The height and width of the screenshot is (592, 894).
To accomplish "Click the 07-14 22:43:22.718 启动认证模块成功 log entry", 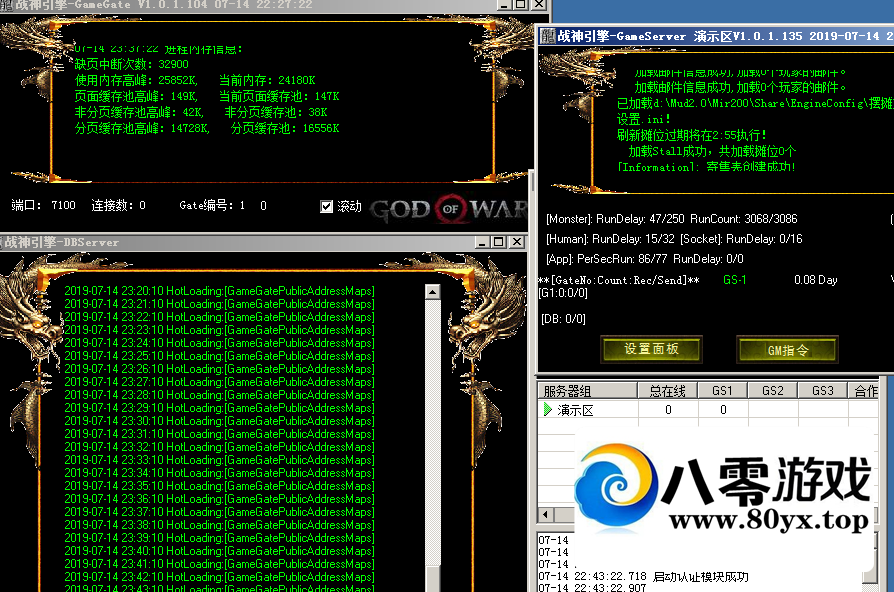I will pos(643,577).
